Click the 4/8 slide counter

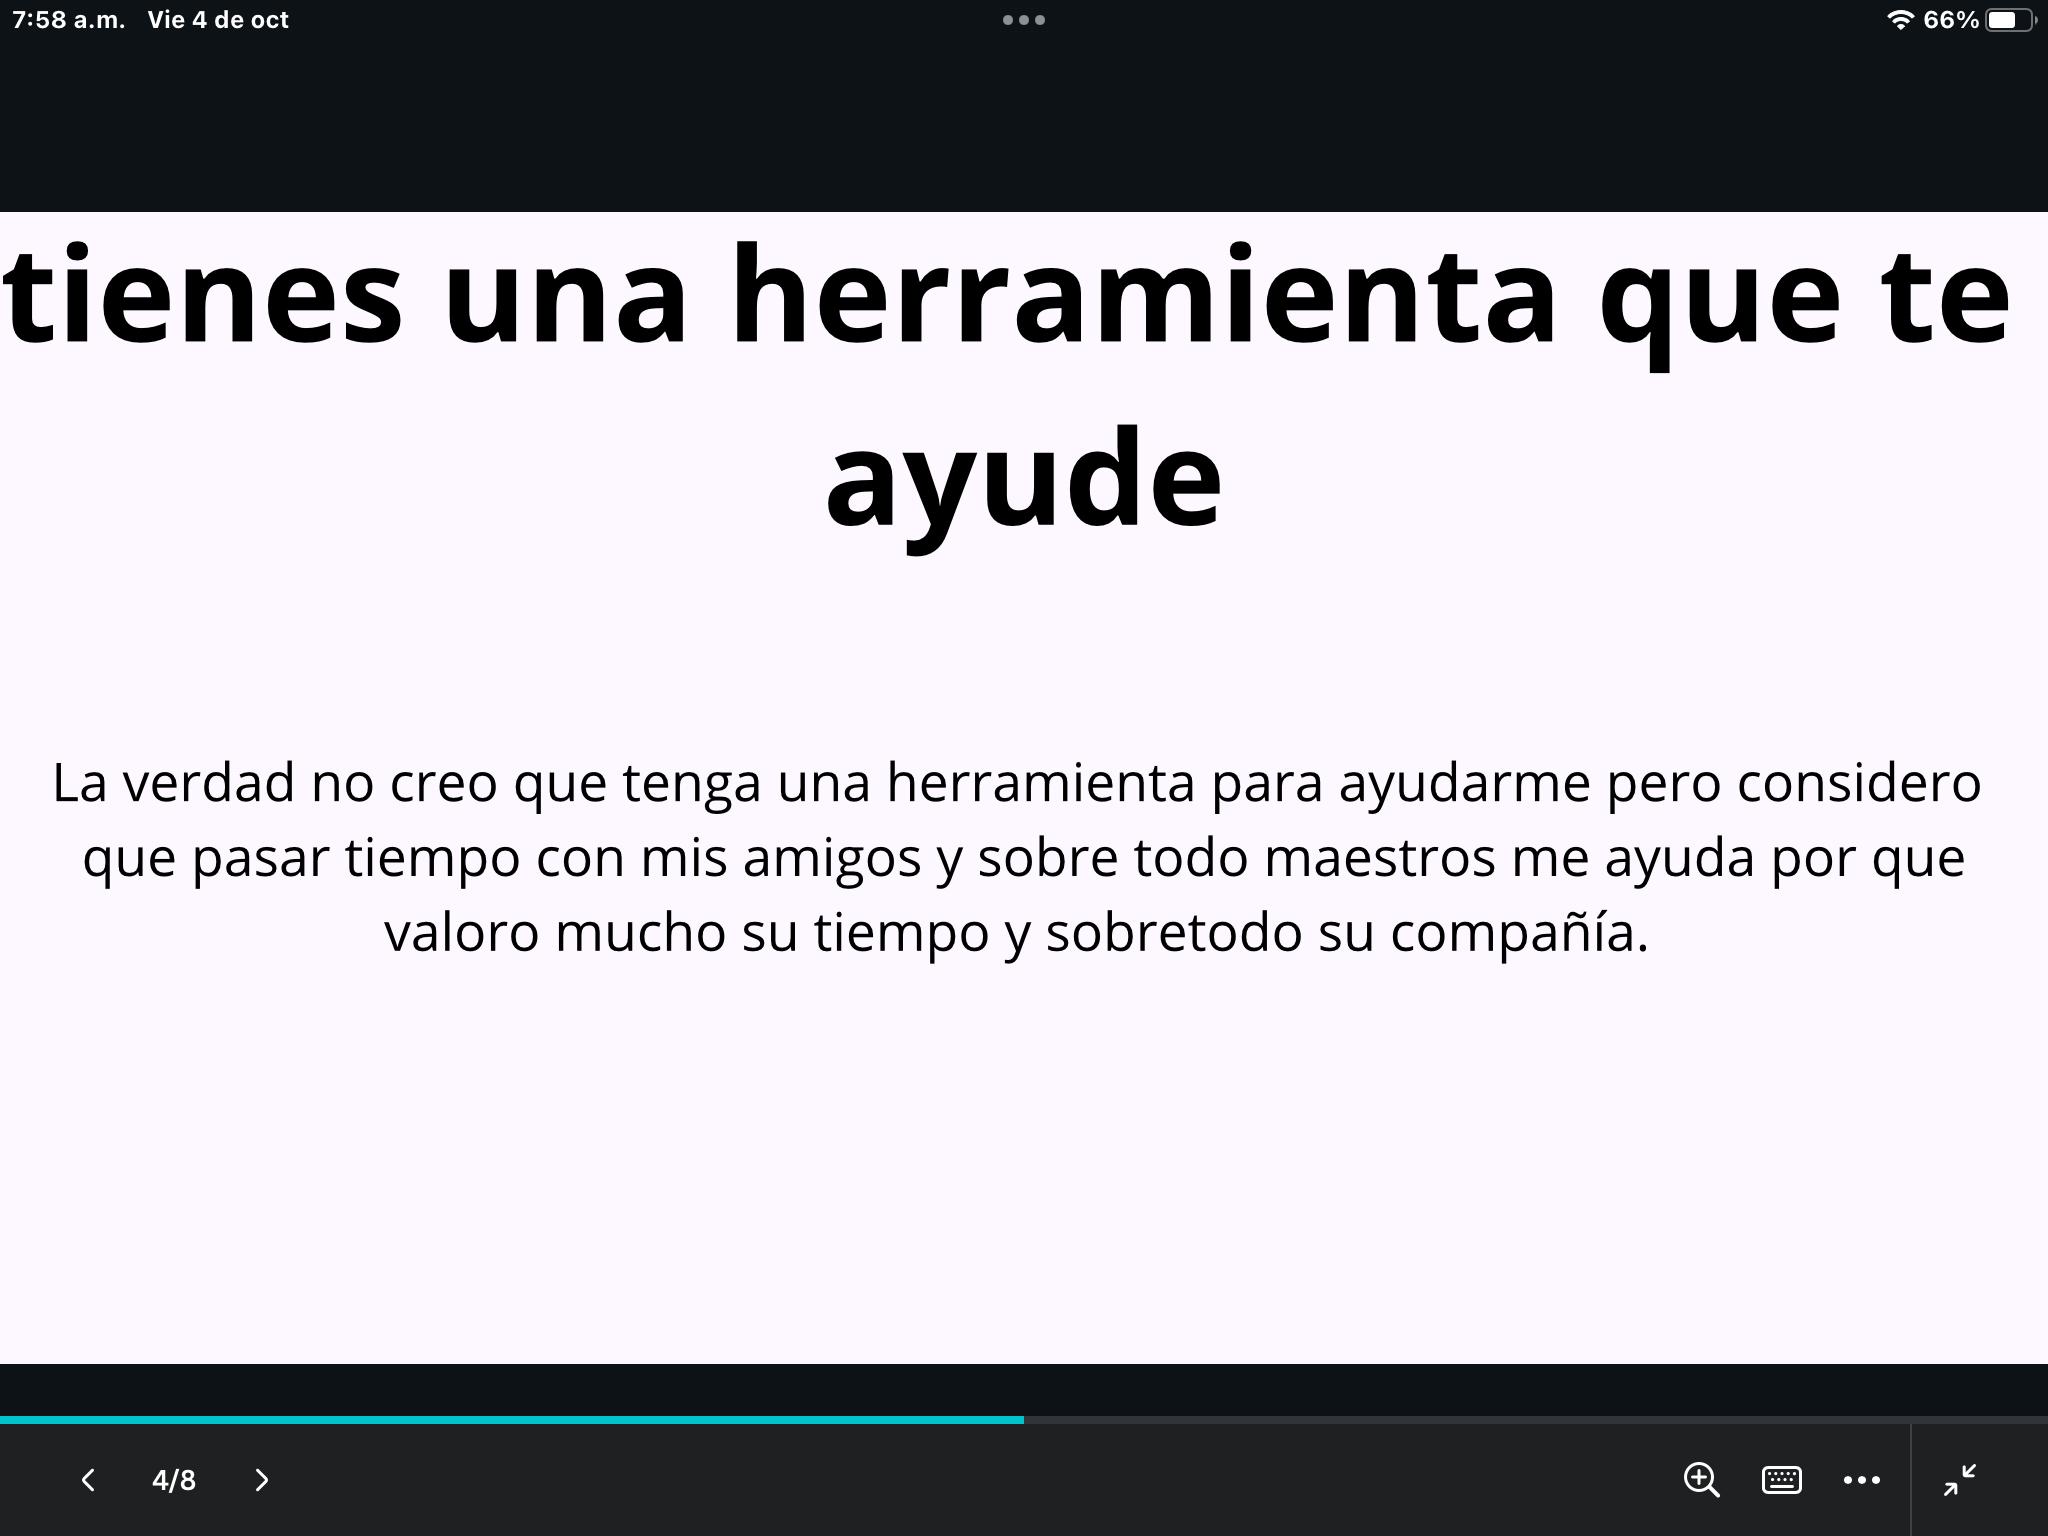click(x=174, y=1480)
